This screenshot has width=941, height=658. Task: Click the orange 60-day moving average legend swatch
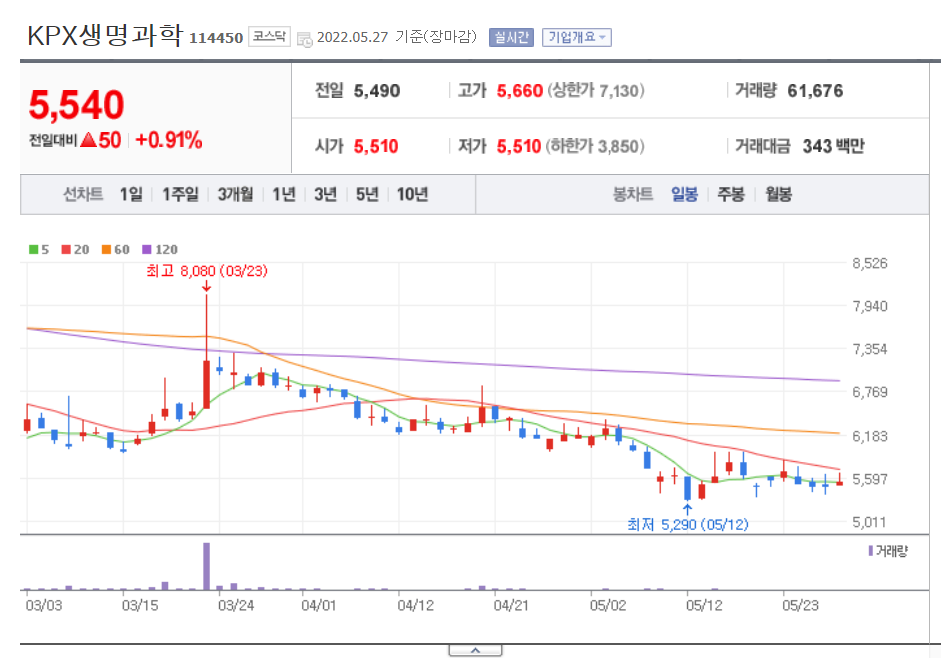click(106, 250)
